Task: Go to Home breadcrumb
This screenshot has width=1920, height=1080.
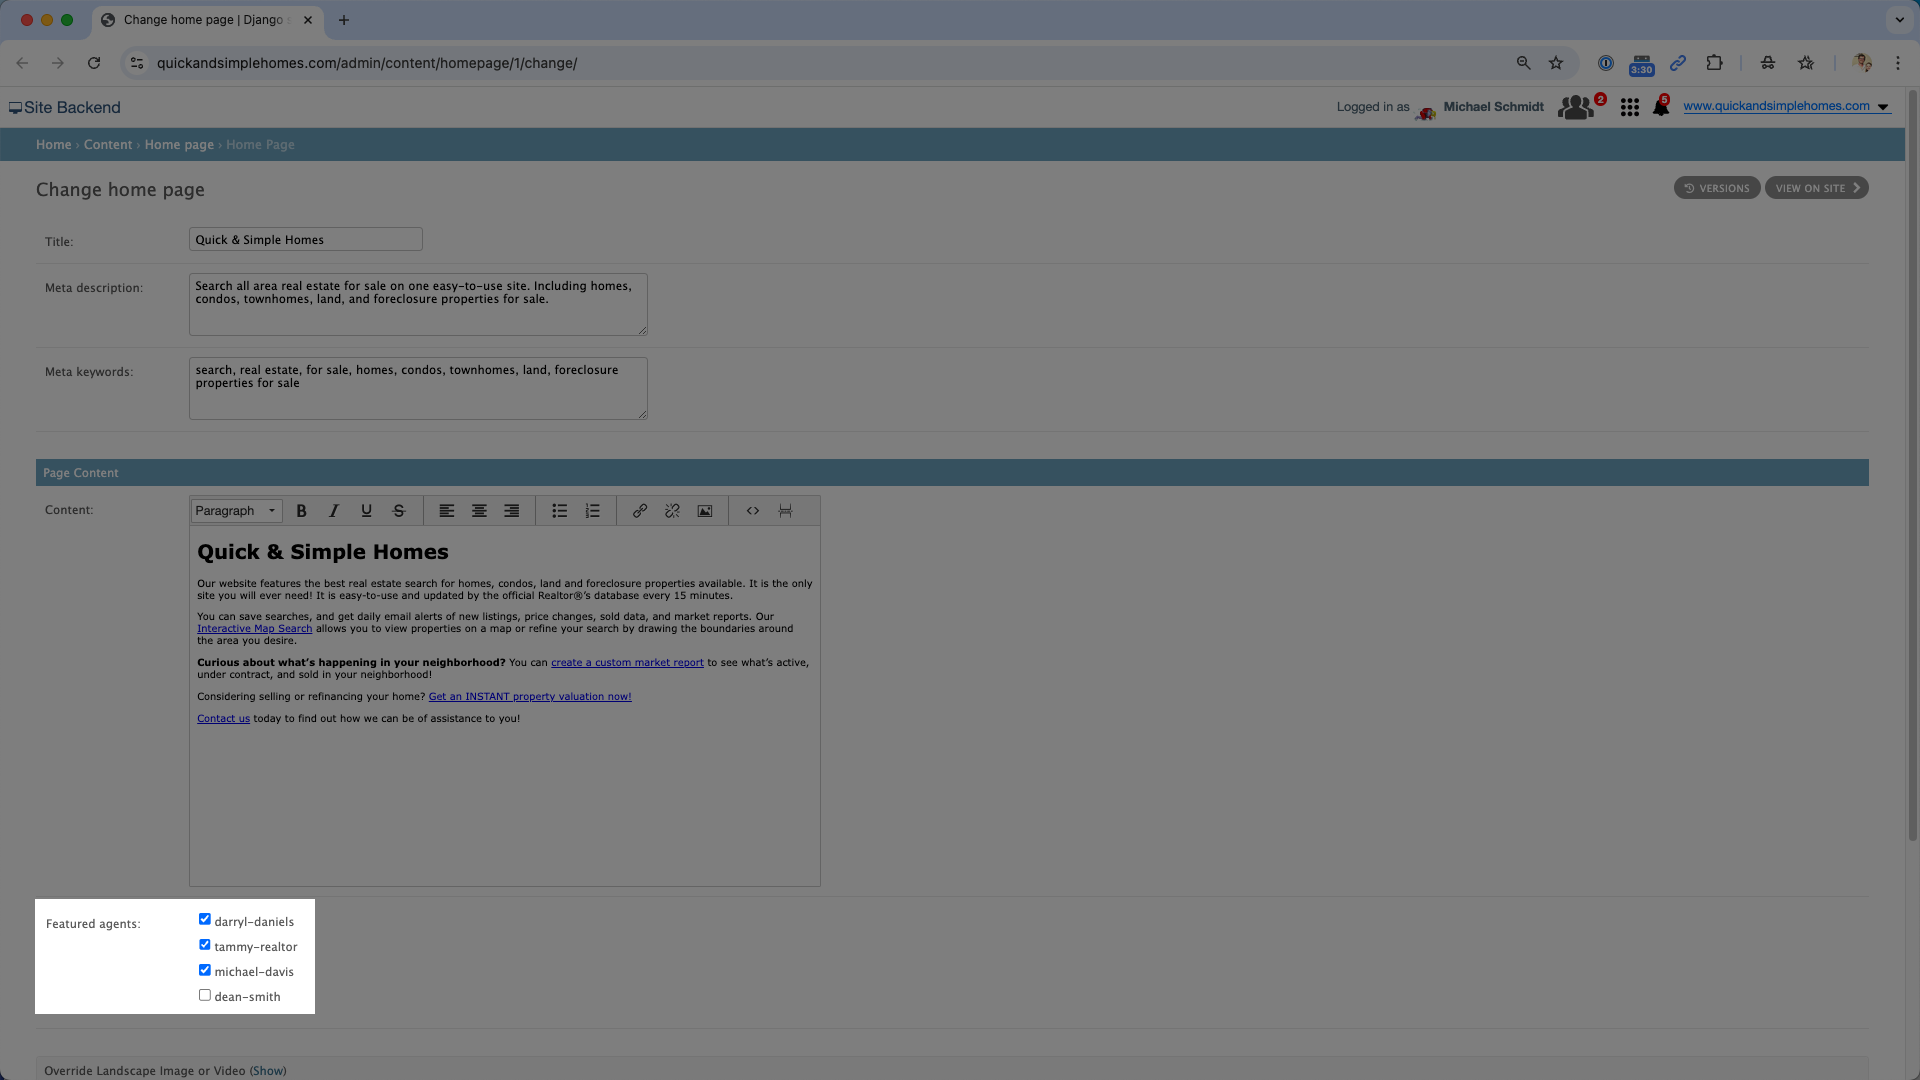Action: click(x=54, y=145)
